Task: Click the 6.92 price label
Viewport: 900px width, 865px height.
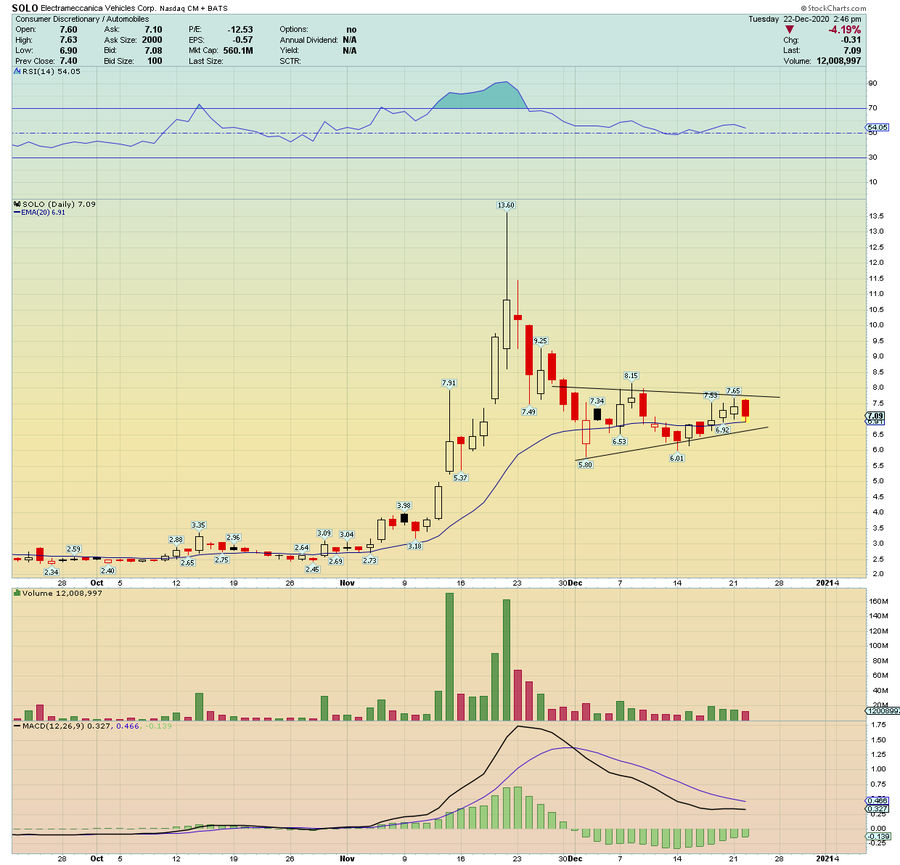Action: tap(722, 430)
